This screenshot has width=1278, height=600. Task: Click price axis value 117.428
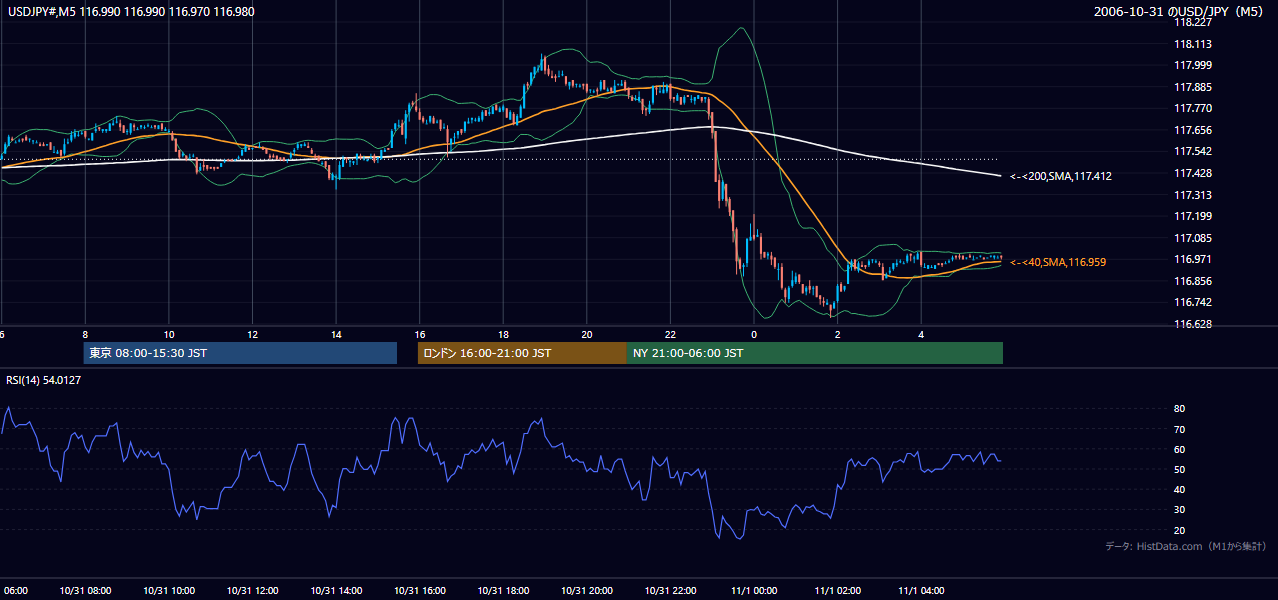click(1193, 173)
